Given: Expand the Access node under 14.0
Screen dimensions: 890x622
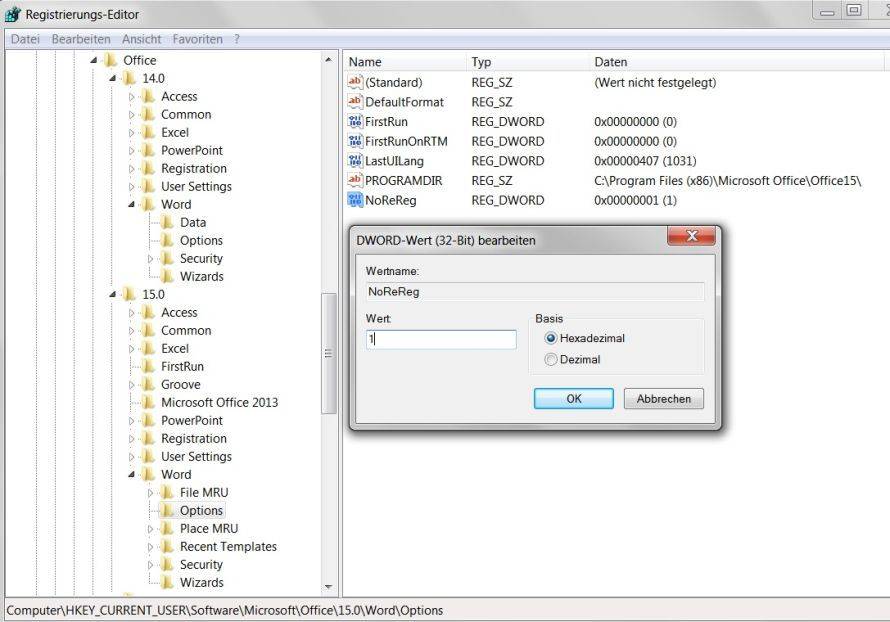Looking at the screenshot, I should (131, 96).
